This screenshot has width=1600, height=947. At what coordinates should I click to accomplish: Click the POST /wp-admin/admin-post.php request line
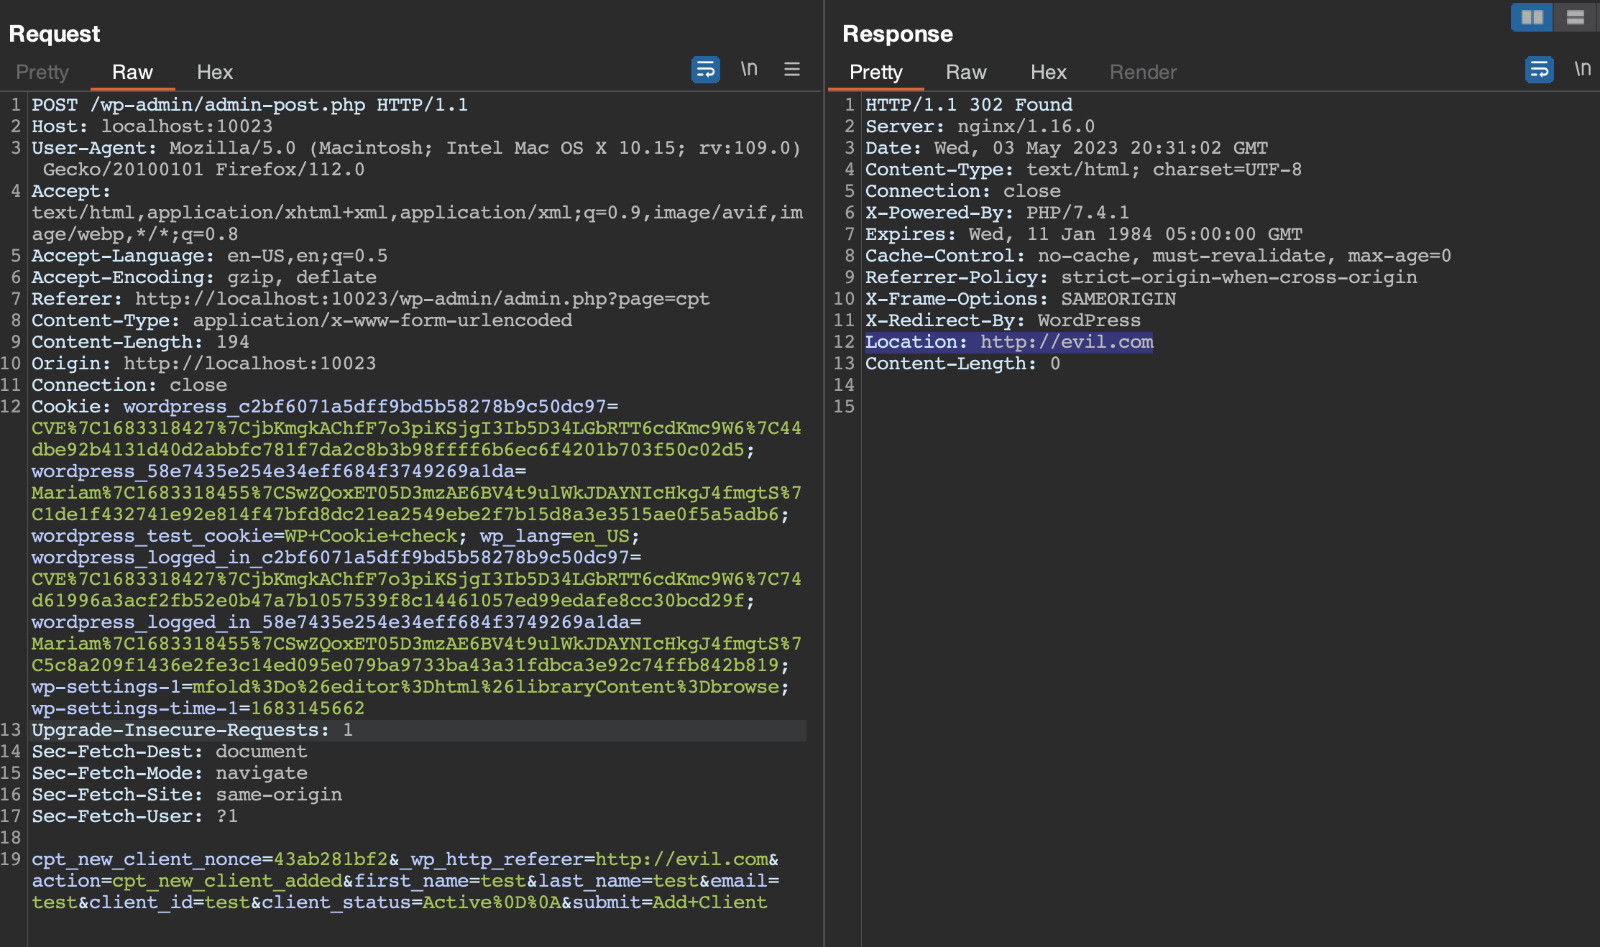[x=250, y=105]
